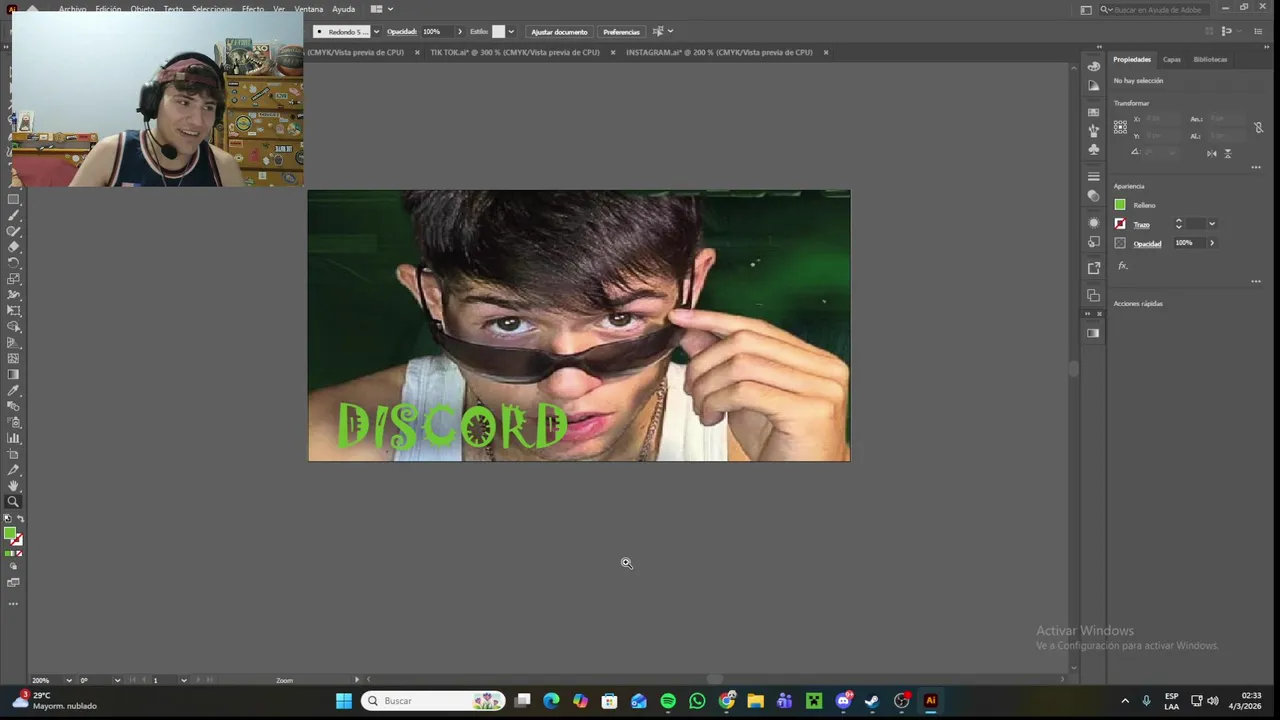Select the Hand tool
Screen dimensions: 1280x720
point(13,486)
